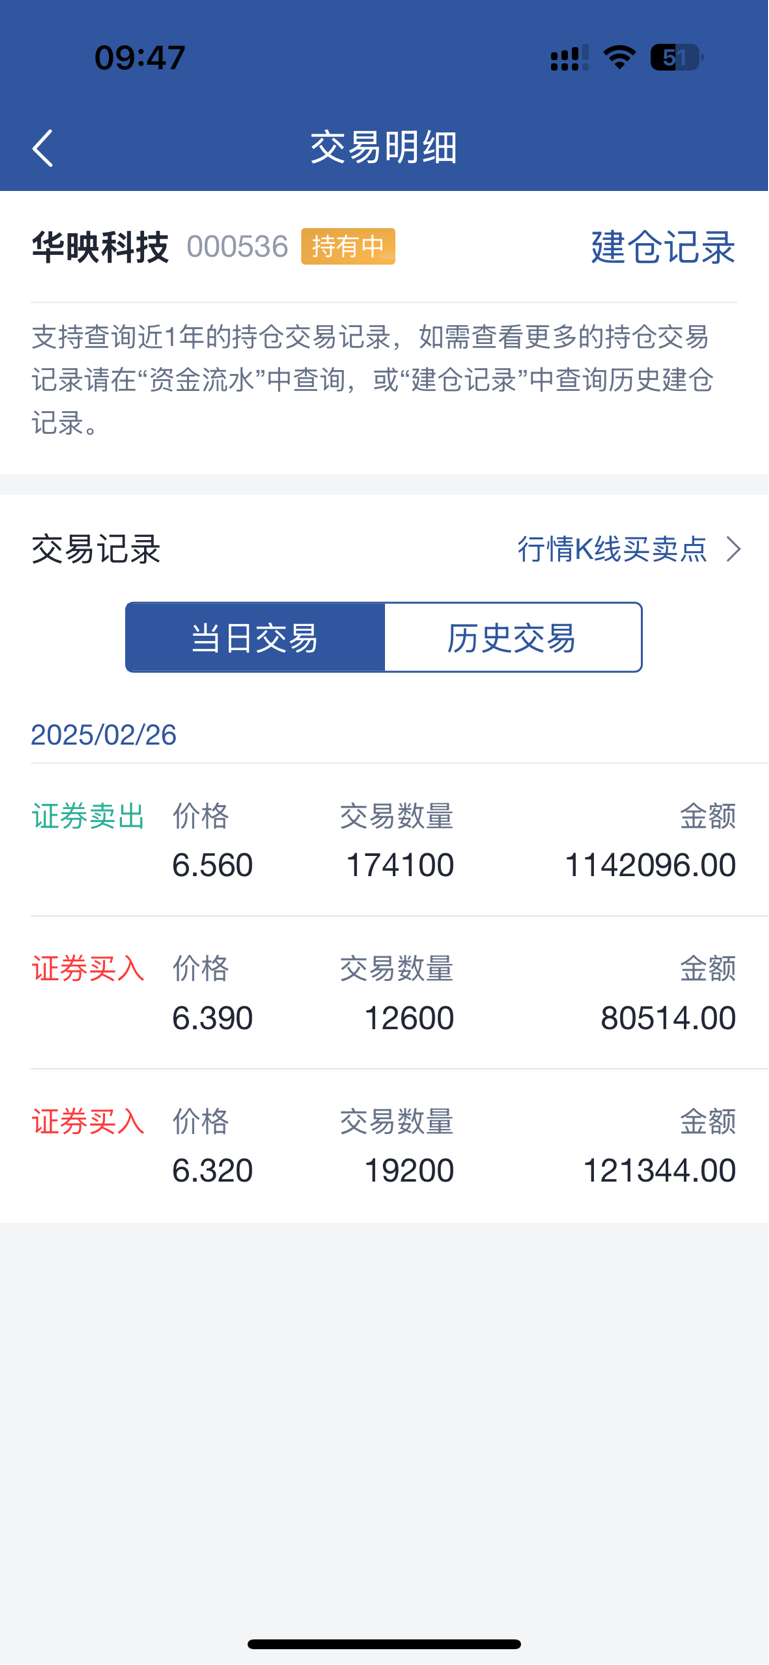Switch to the 历史交易 tab

512,638
